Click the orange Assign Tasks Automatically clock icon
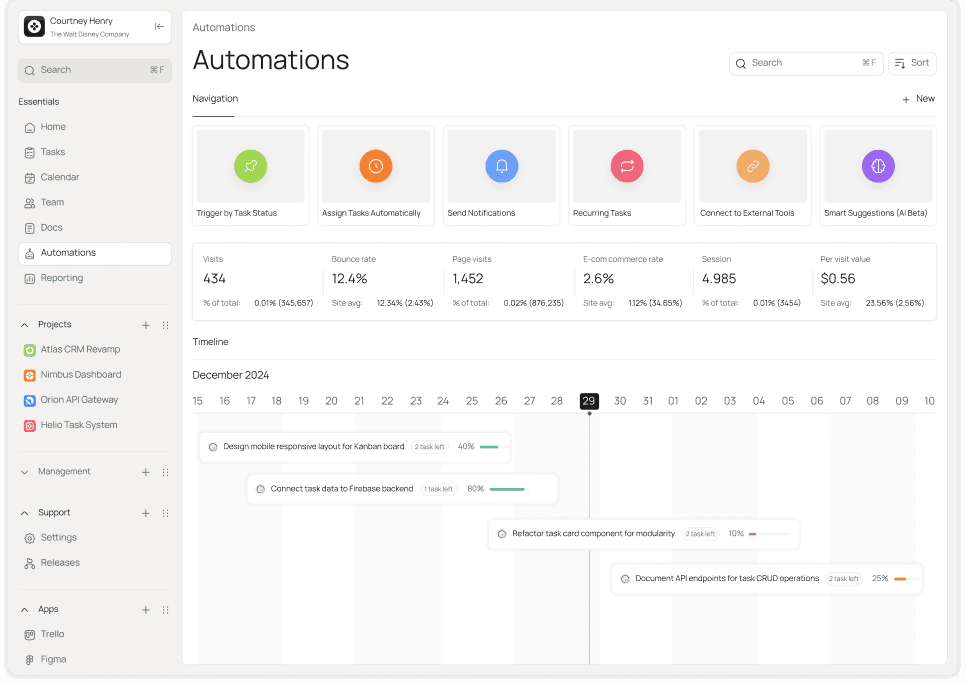Image resolution: width=966 pixels, height=684 pixels. (x=376, y=166)
